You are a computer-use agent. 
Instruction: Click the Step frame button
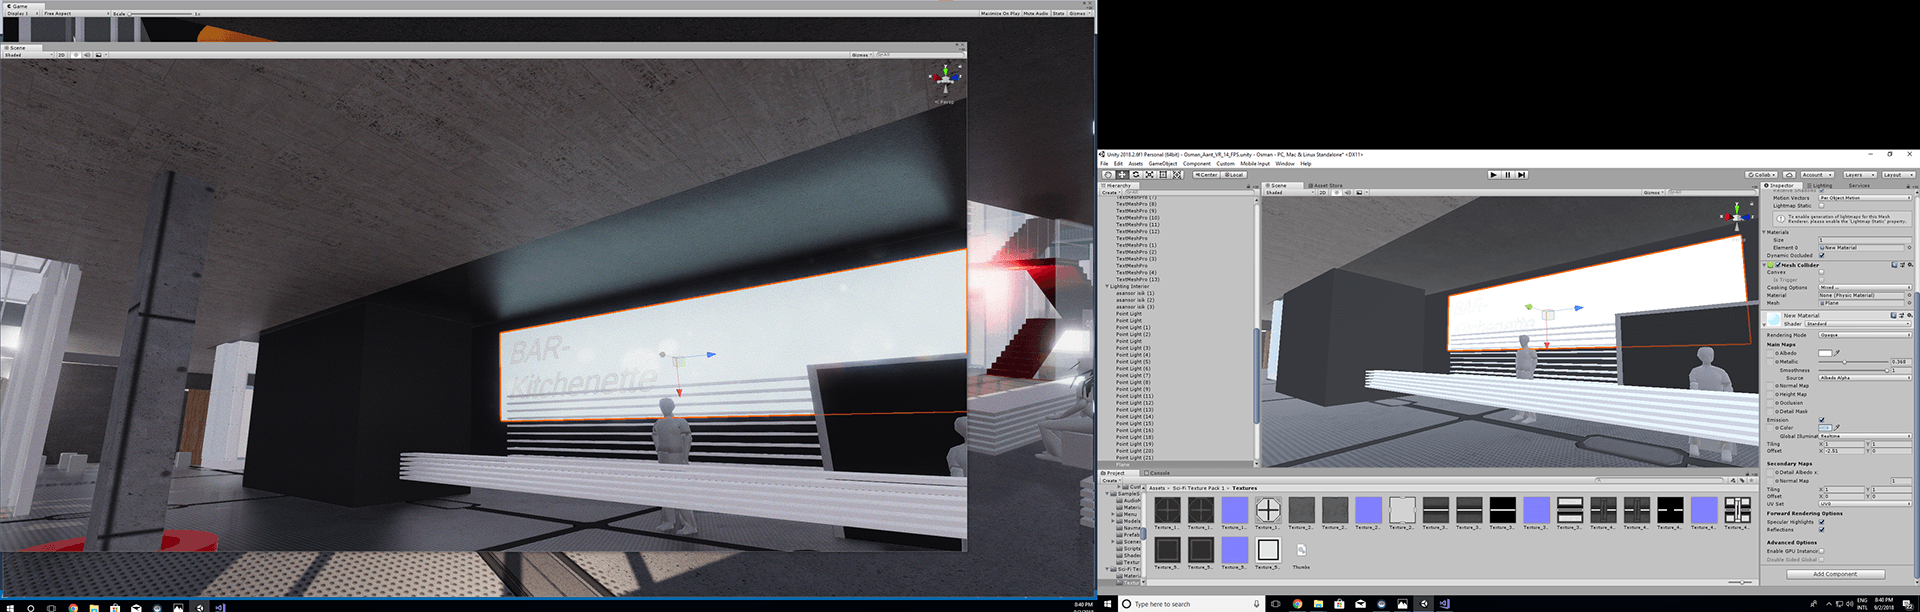pyautogui.click(x=1521, y=175)
